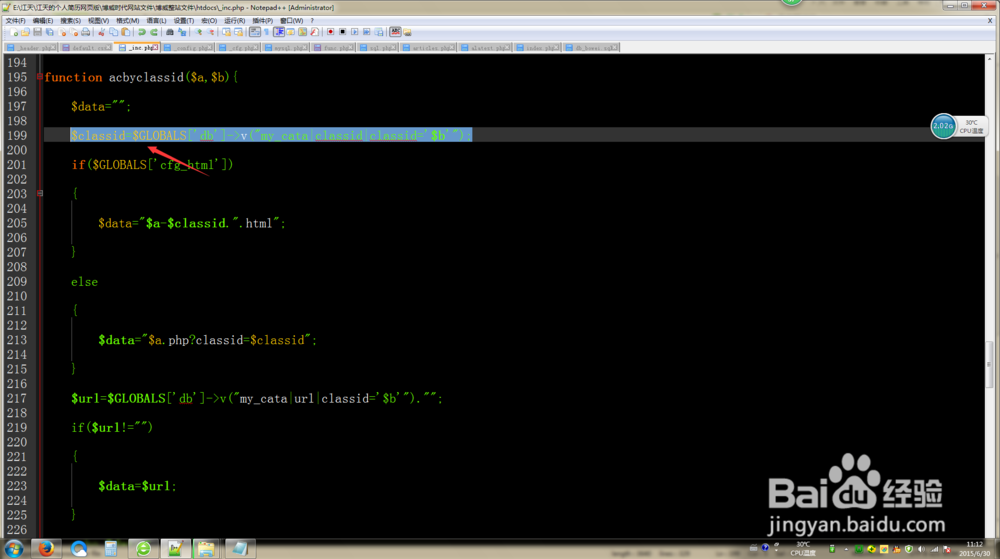Click the scroll-up arrow of the editor
This screenshot has height=559, width=1000.
click(x=989, y=59)
